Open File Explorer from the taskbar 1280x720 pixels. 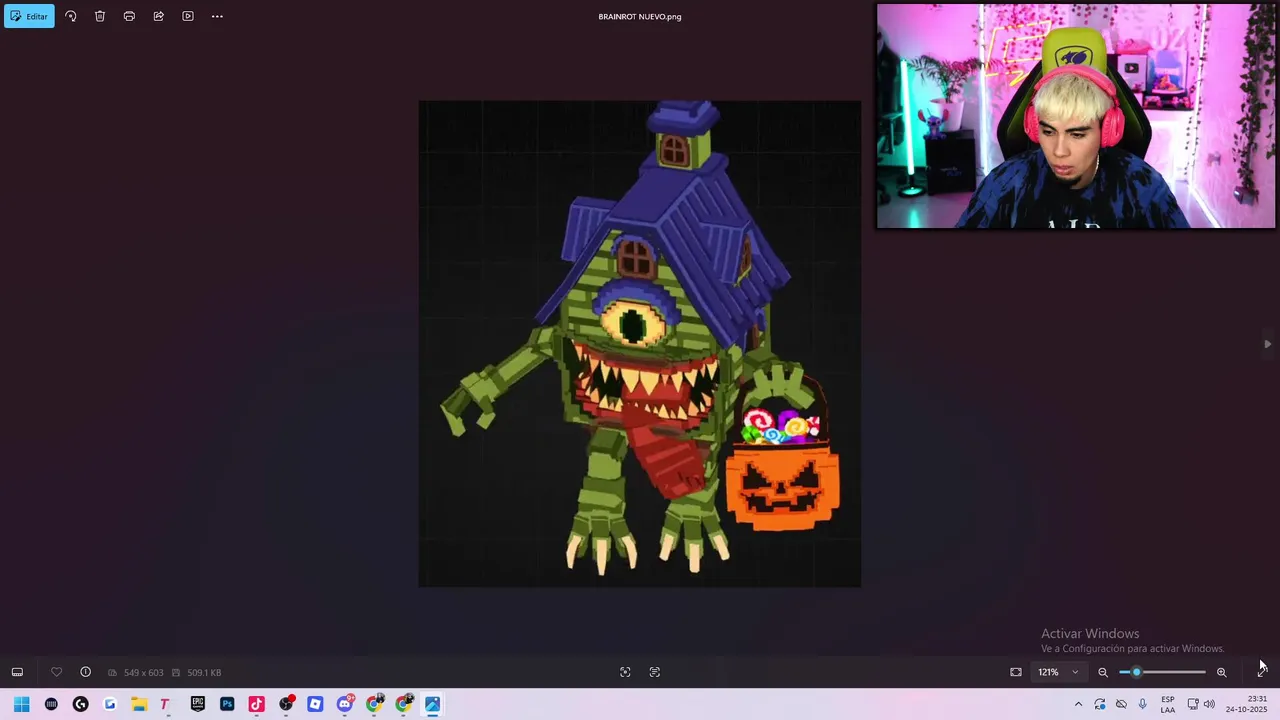[139, 704]
